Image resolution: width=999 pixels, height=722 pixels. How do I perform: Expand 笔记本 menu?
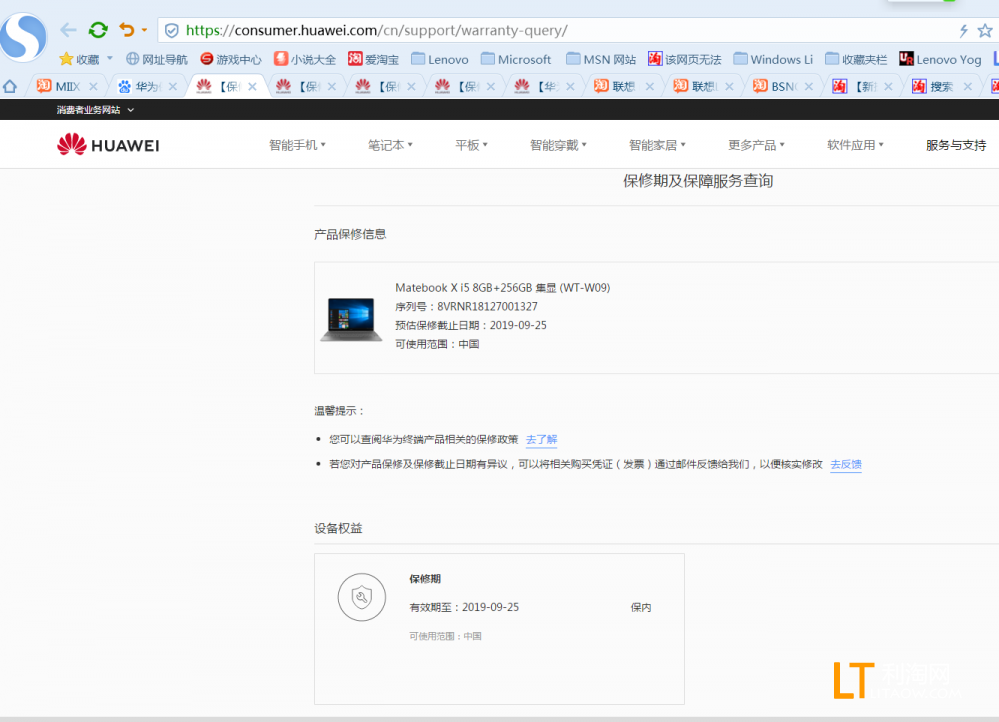(390, 145)
